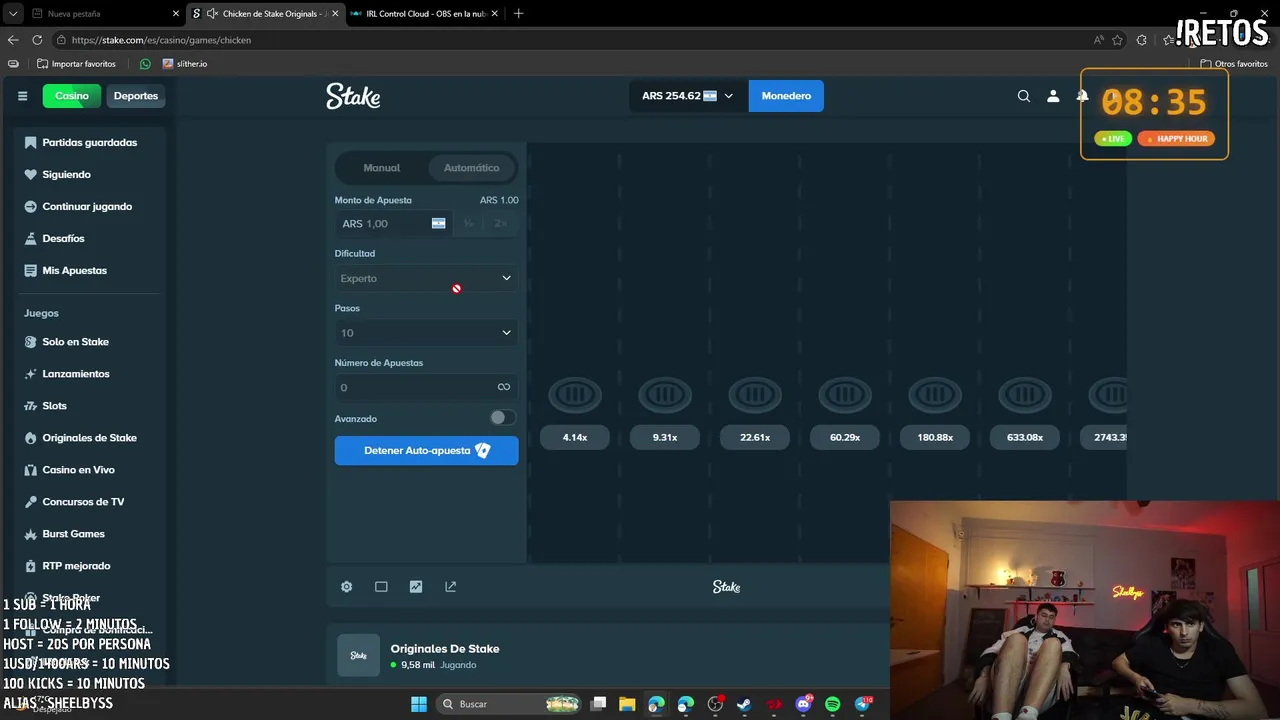Open Discord from the taskbar
The image size is (1280, 720).
[x=804, y=704]
